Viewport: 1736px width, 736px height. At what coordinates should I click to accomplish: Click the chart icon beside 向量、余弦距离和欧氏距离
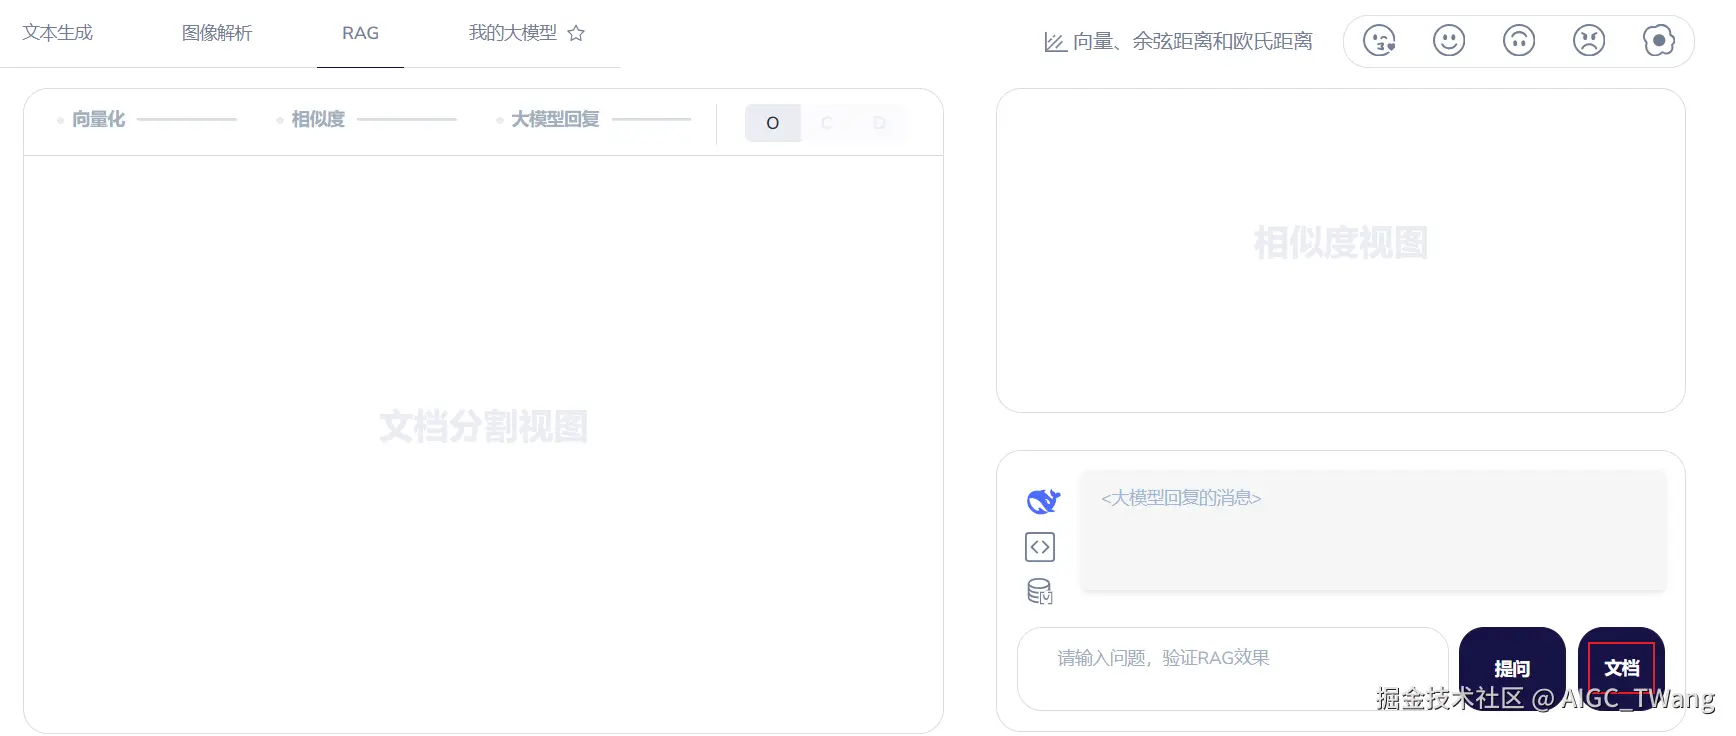click(x=1055, y=42)
